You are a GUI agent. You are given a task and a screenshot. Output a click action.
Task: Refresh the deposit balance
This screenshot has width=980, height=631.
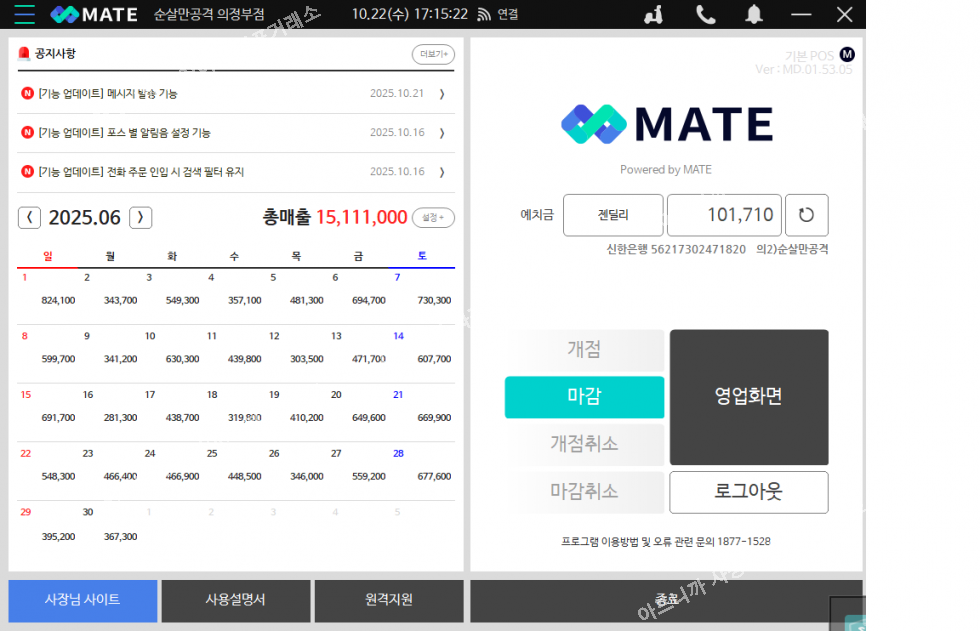806,215
